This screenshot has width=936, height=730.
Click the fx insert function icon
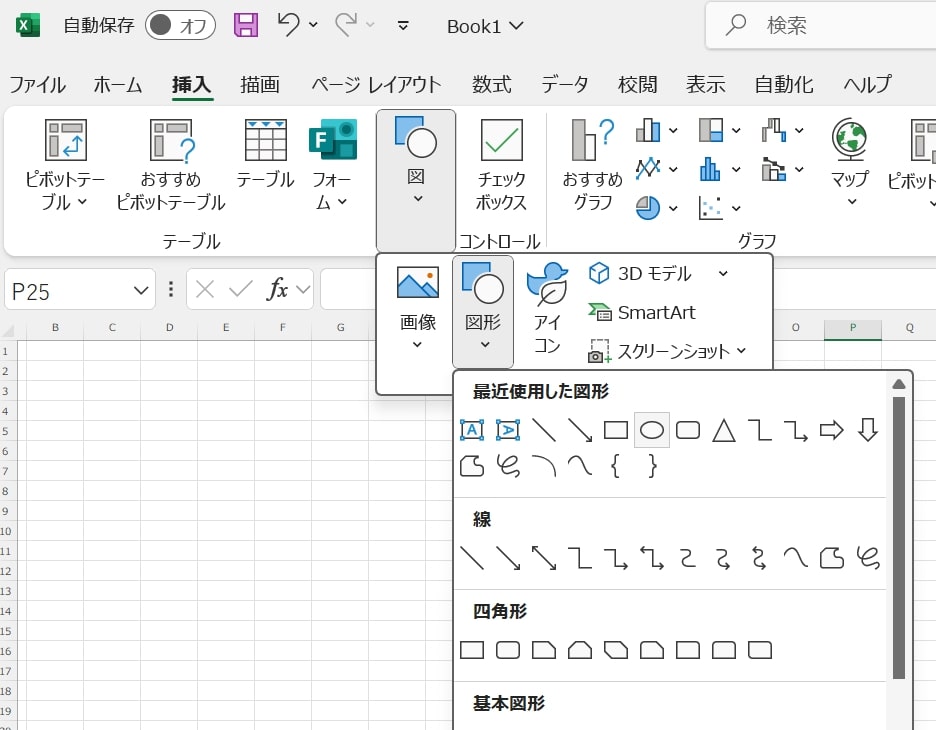[278, 289]
